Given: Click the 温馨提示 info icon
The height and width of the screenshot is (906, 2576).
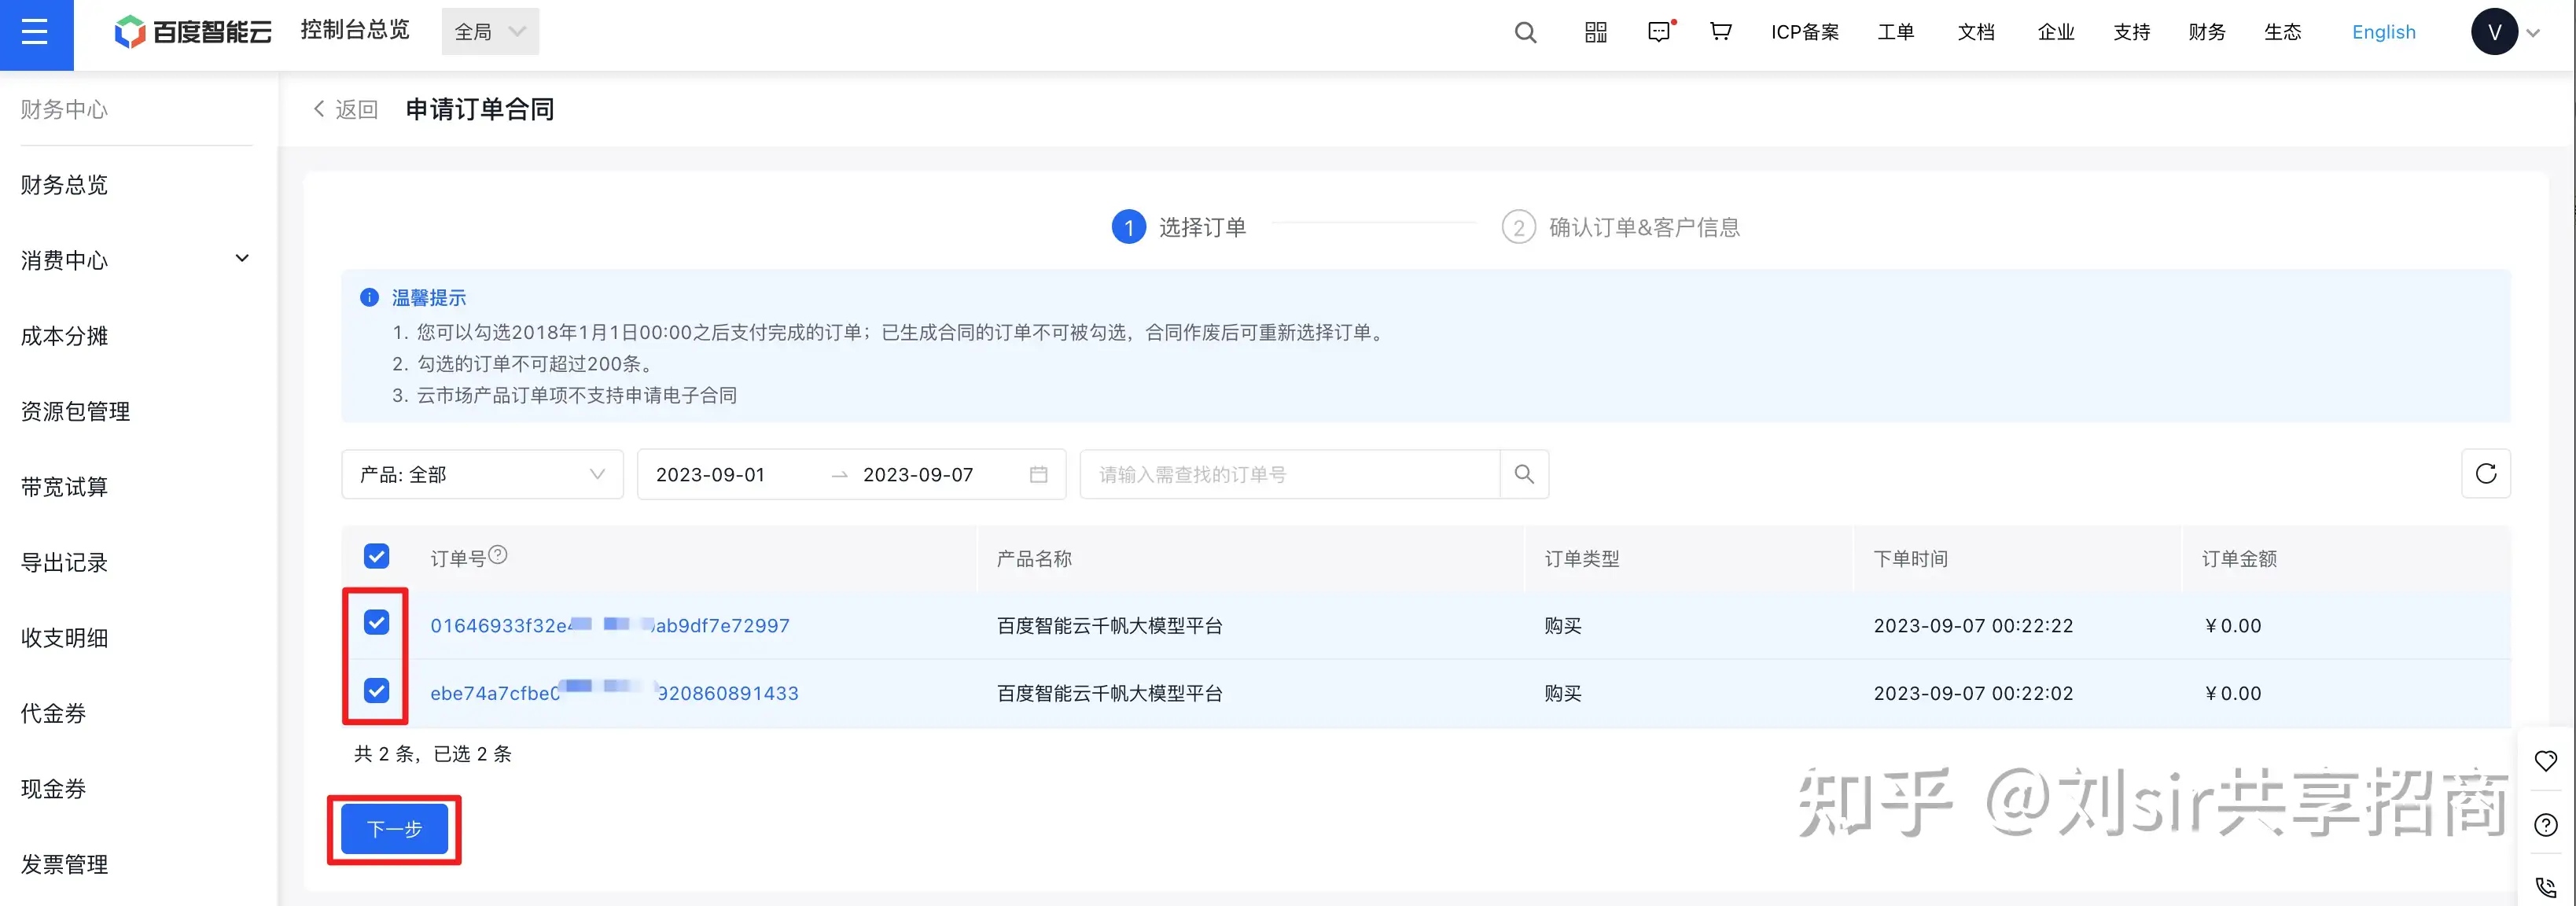Looking at the screenshot, I should 369,297.
